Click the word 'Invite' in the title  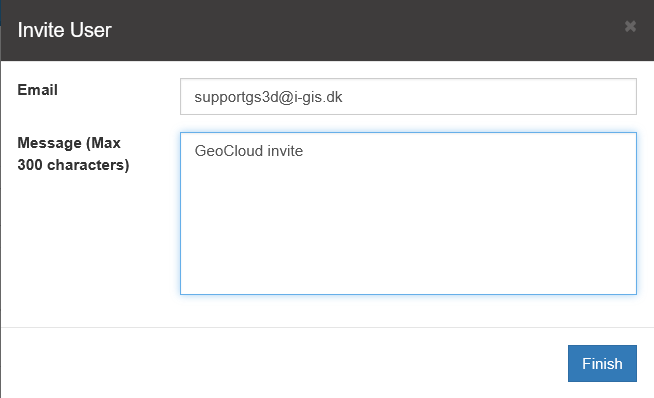click(41, 30)
